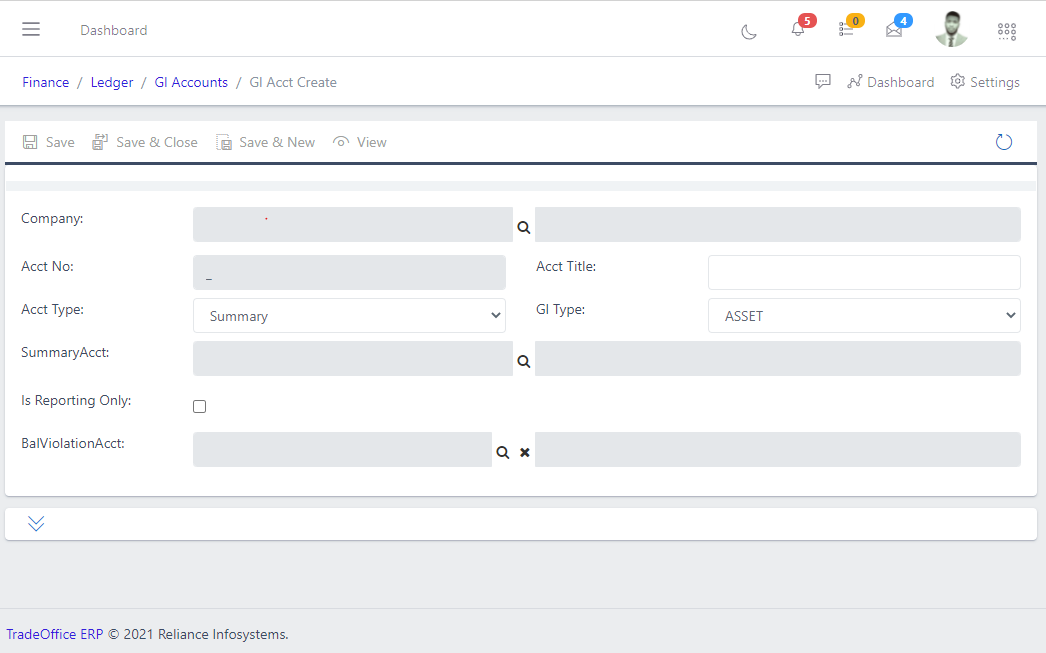Expand the collapsed section with the double chevron
The width and height of the screenshot is (1046, 653).
[x=36, y=522]
